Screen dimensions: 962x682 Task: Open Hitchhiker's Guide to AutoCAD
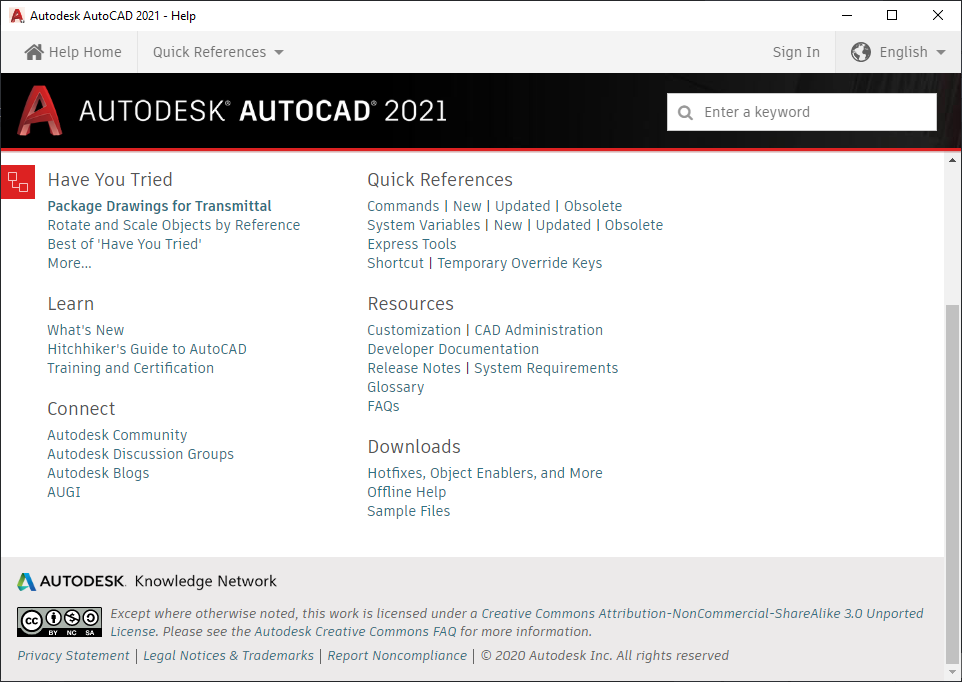(x=147, y=349)
